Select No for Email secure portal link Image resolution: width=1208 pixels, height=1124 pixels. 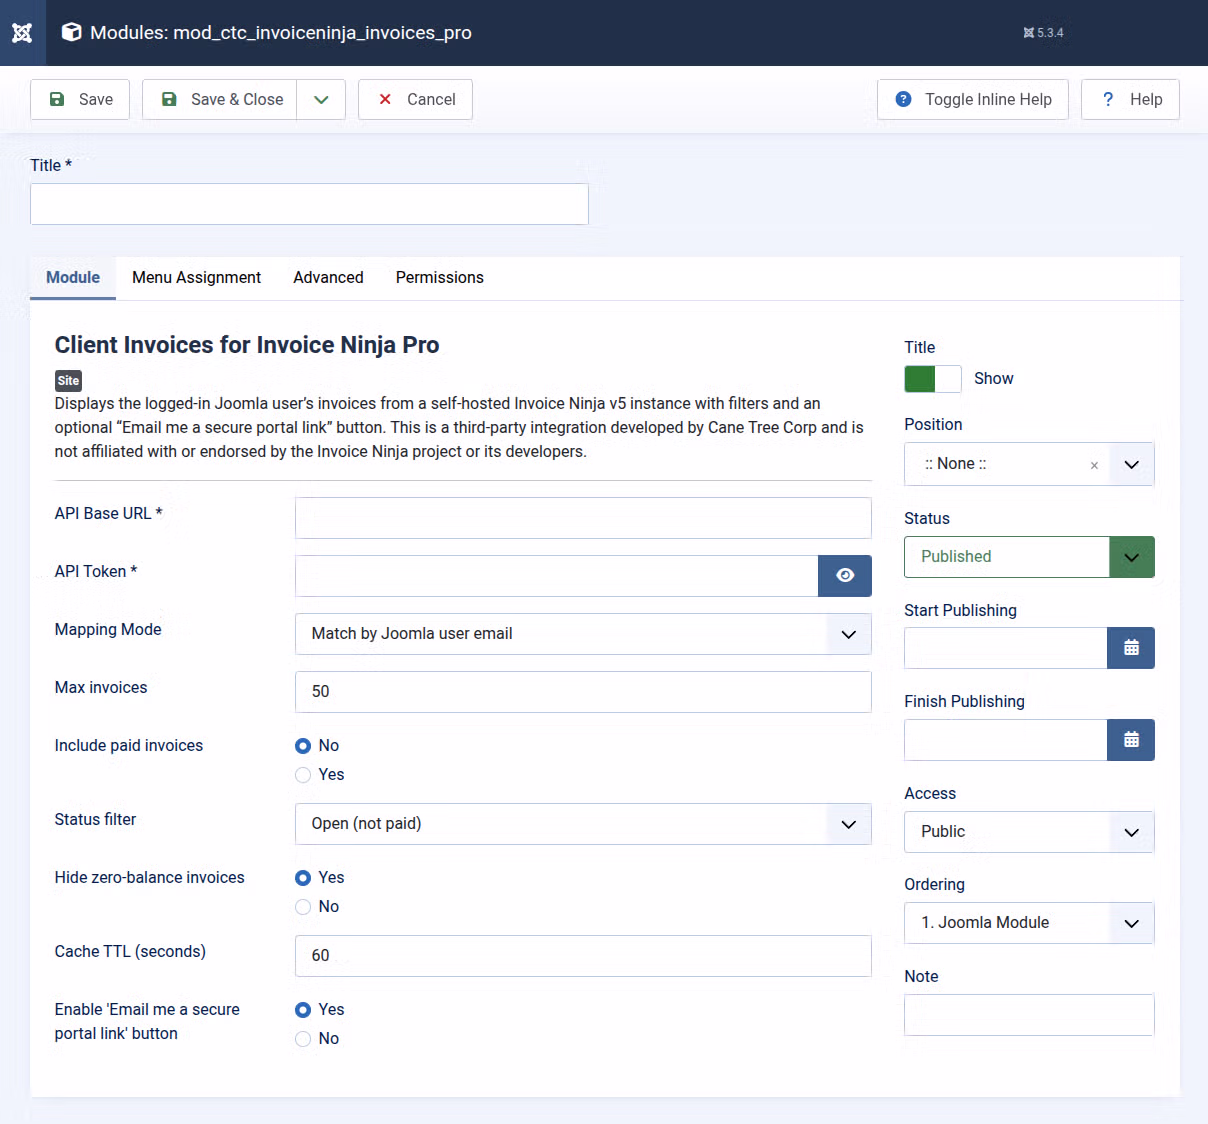tap(303, 1039)
